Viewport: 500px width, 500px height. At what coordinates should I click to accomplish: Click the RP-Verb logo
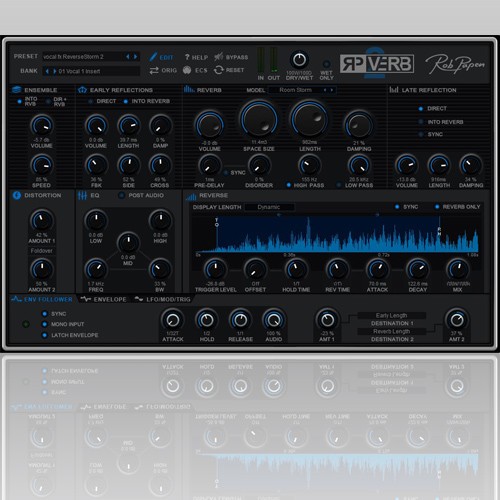pyautogui.click(x=377, y=63)
